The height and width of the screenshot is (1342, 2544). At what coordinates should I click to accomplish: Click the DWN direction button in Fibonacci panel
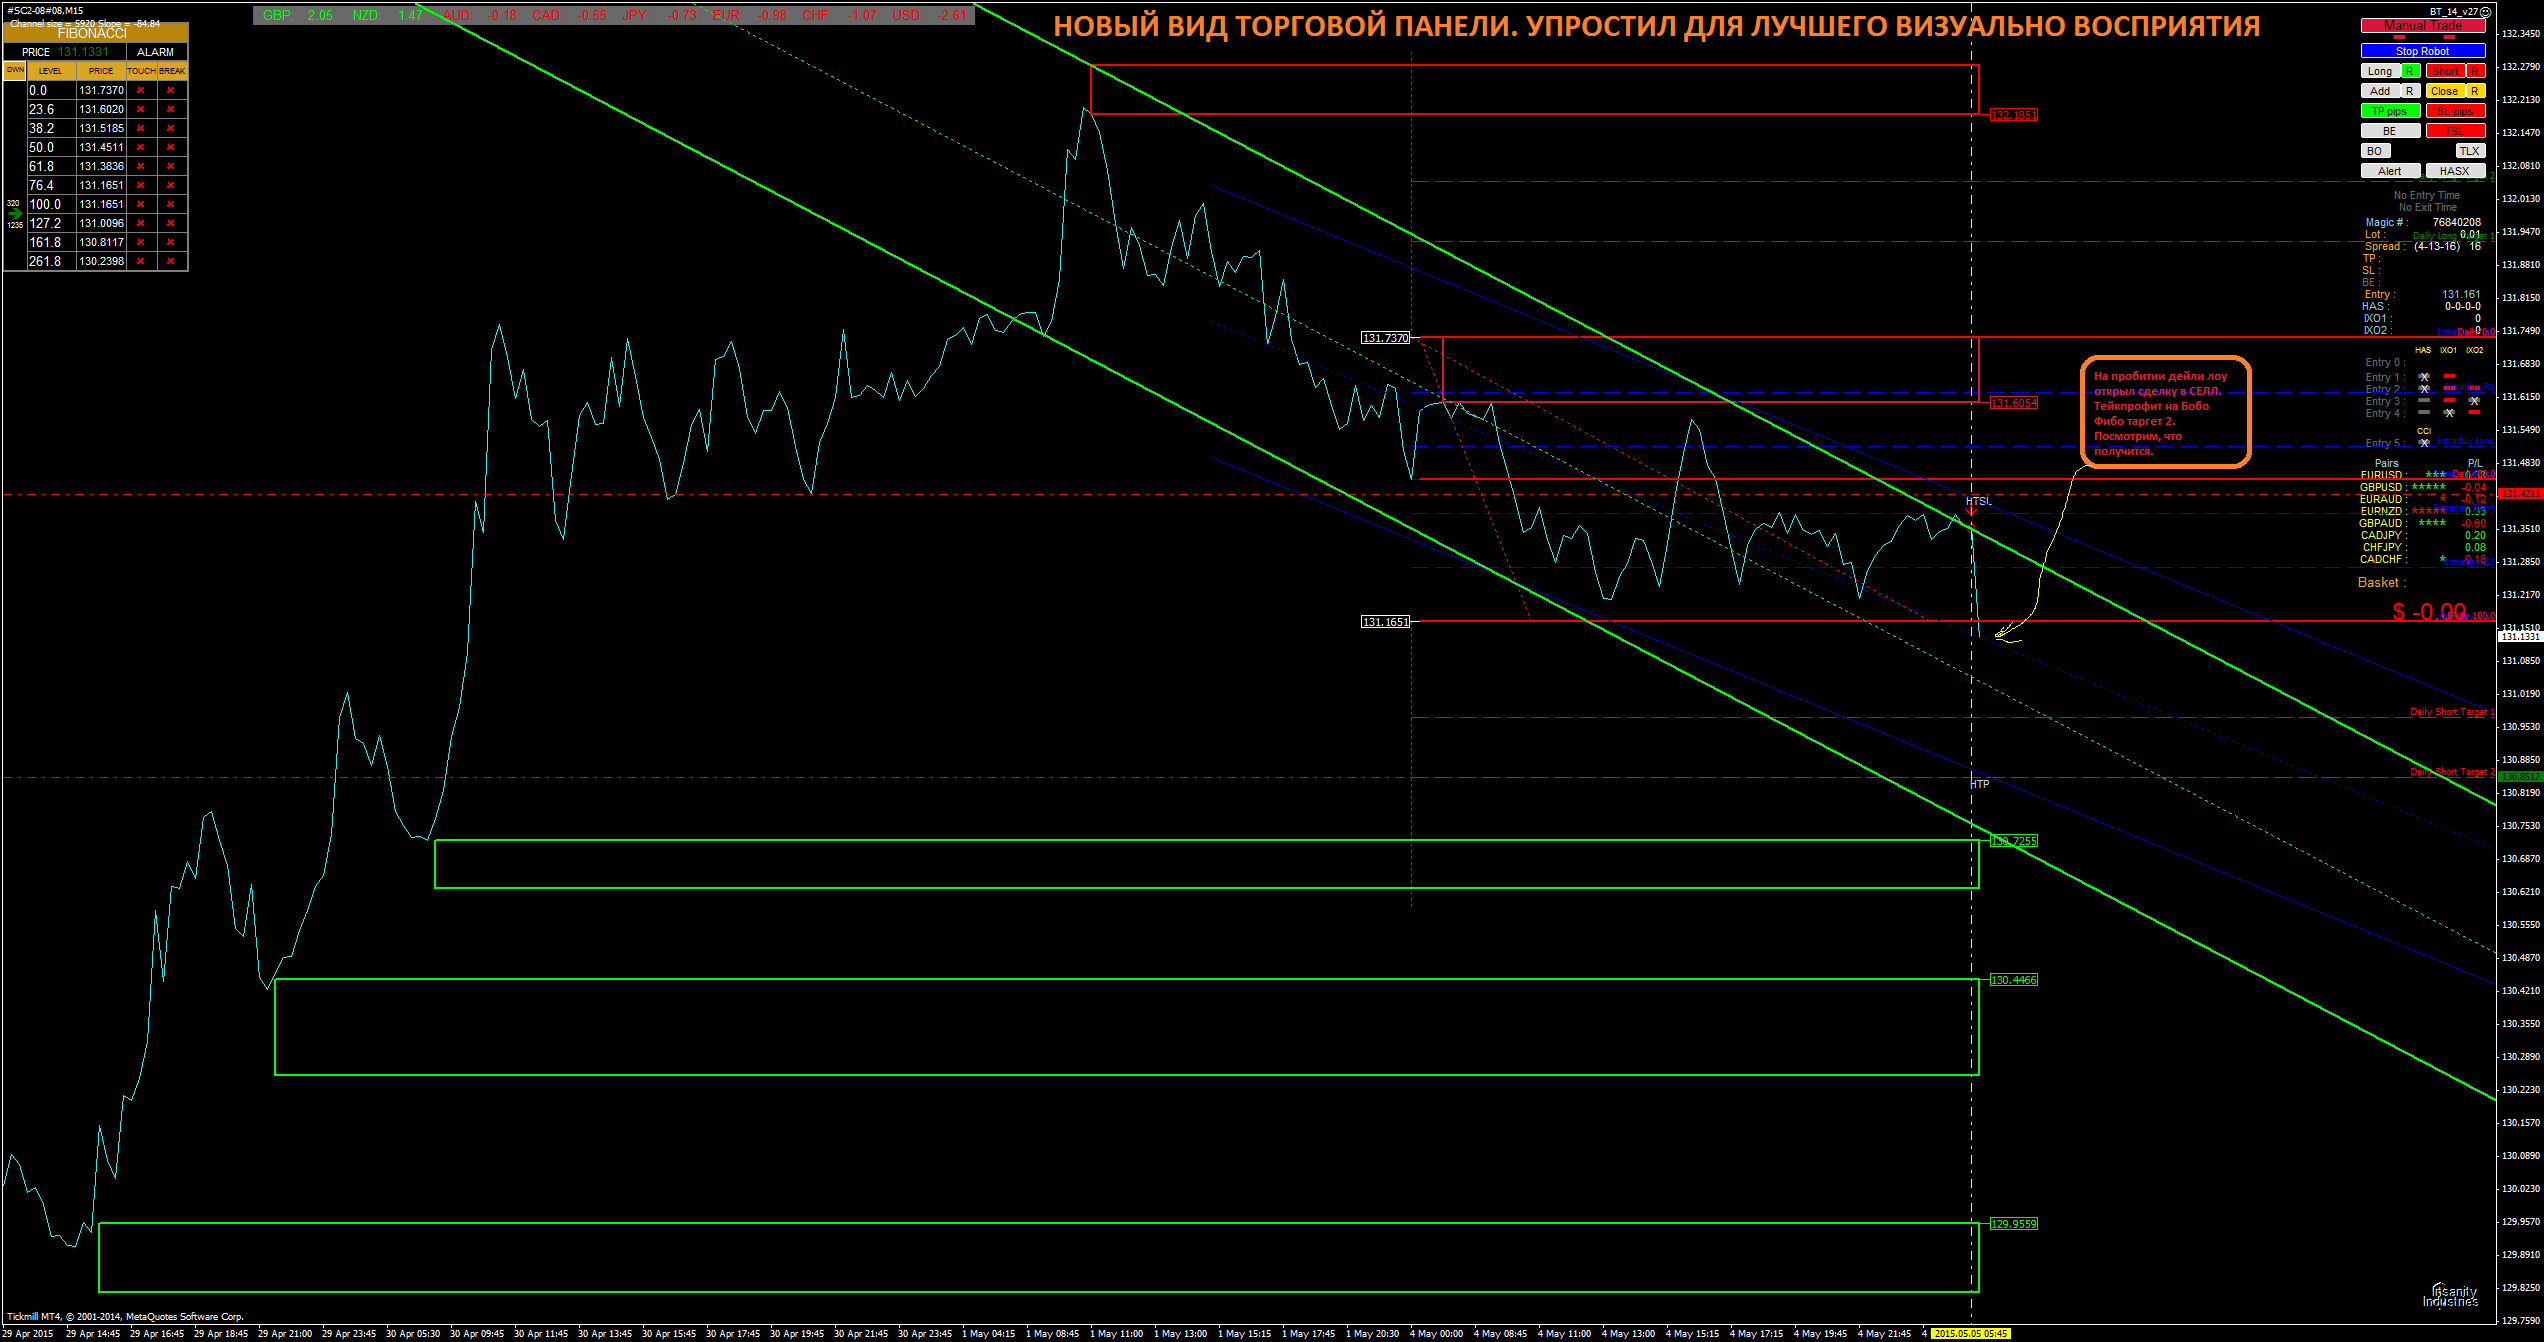click(x=15, y=70)
